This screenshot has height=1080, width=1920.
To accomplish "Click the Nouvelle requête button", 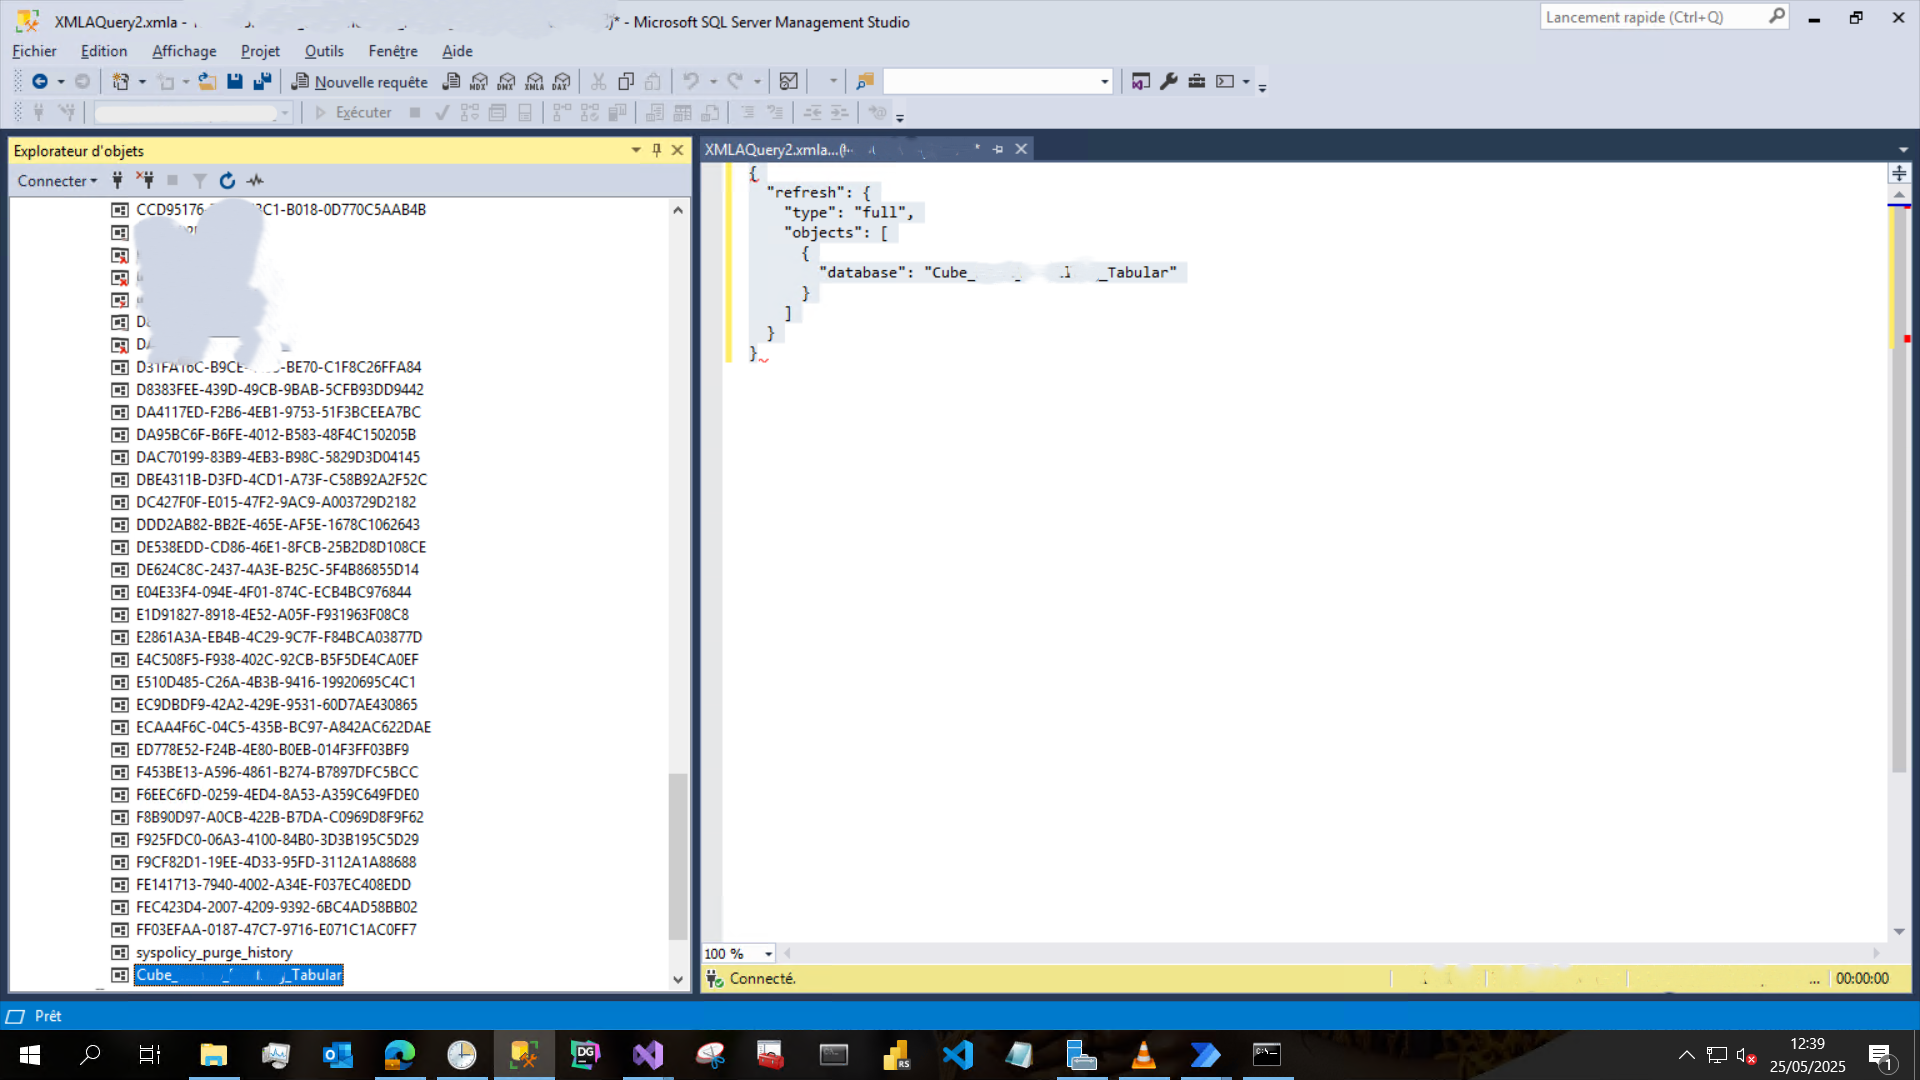I will [x=359, y=82].
